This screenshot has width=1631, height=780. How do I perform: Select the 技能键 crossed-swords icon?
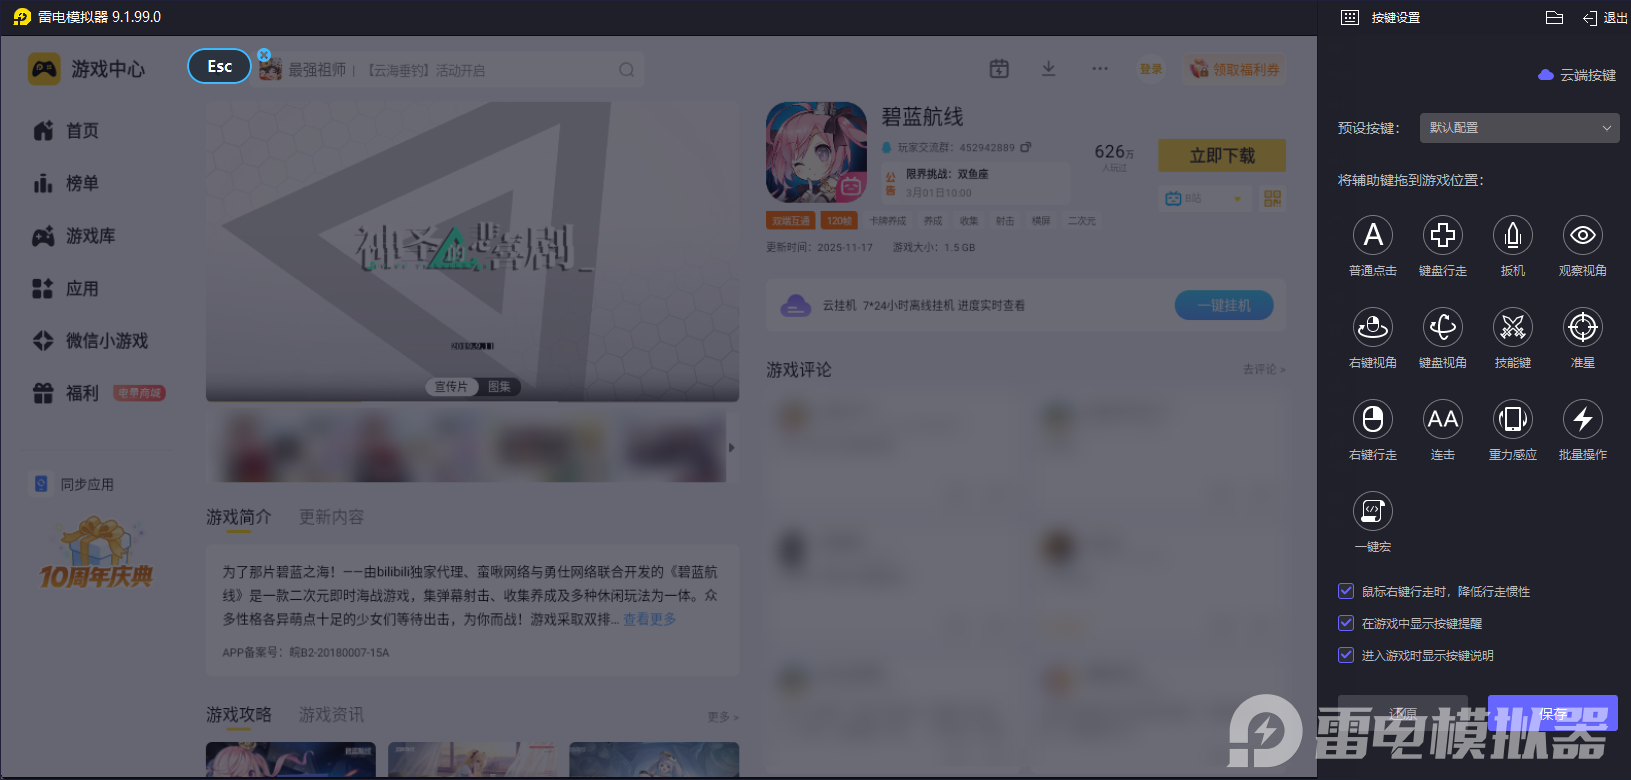(x=1513, y=327)
